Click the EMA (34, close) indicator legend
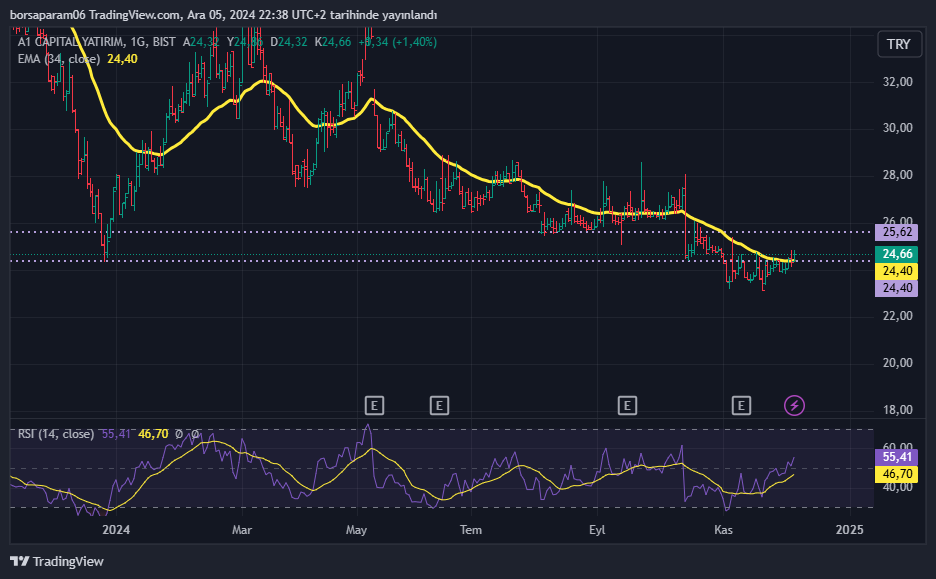936x579 pixels. pos(58,59)
